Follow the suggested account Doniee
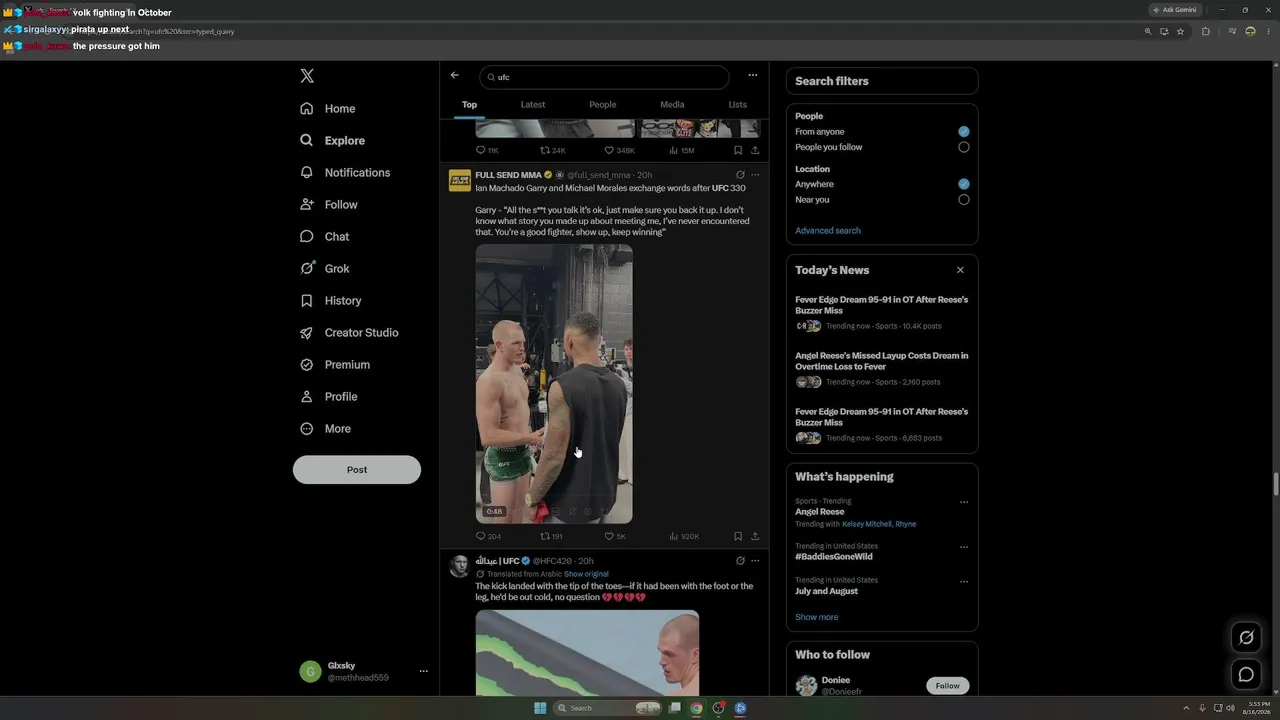 [948, 686]
